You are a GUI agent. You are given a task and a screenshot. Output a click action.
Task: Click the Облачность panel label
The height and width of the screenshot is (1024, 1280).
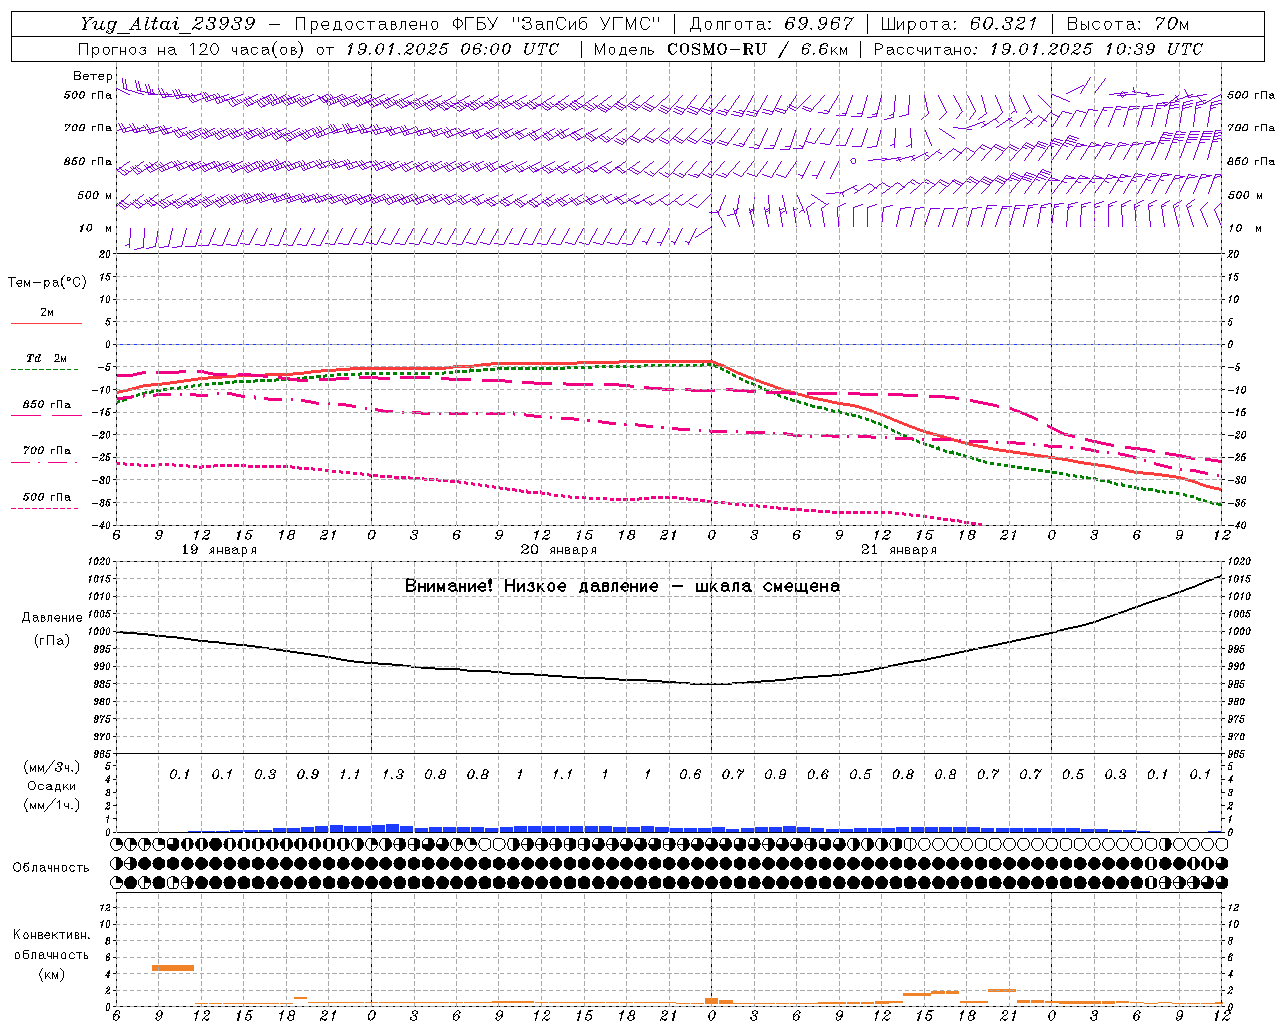pos(51,867)
